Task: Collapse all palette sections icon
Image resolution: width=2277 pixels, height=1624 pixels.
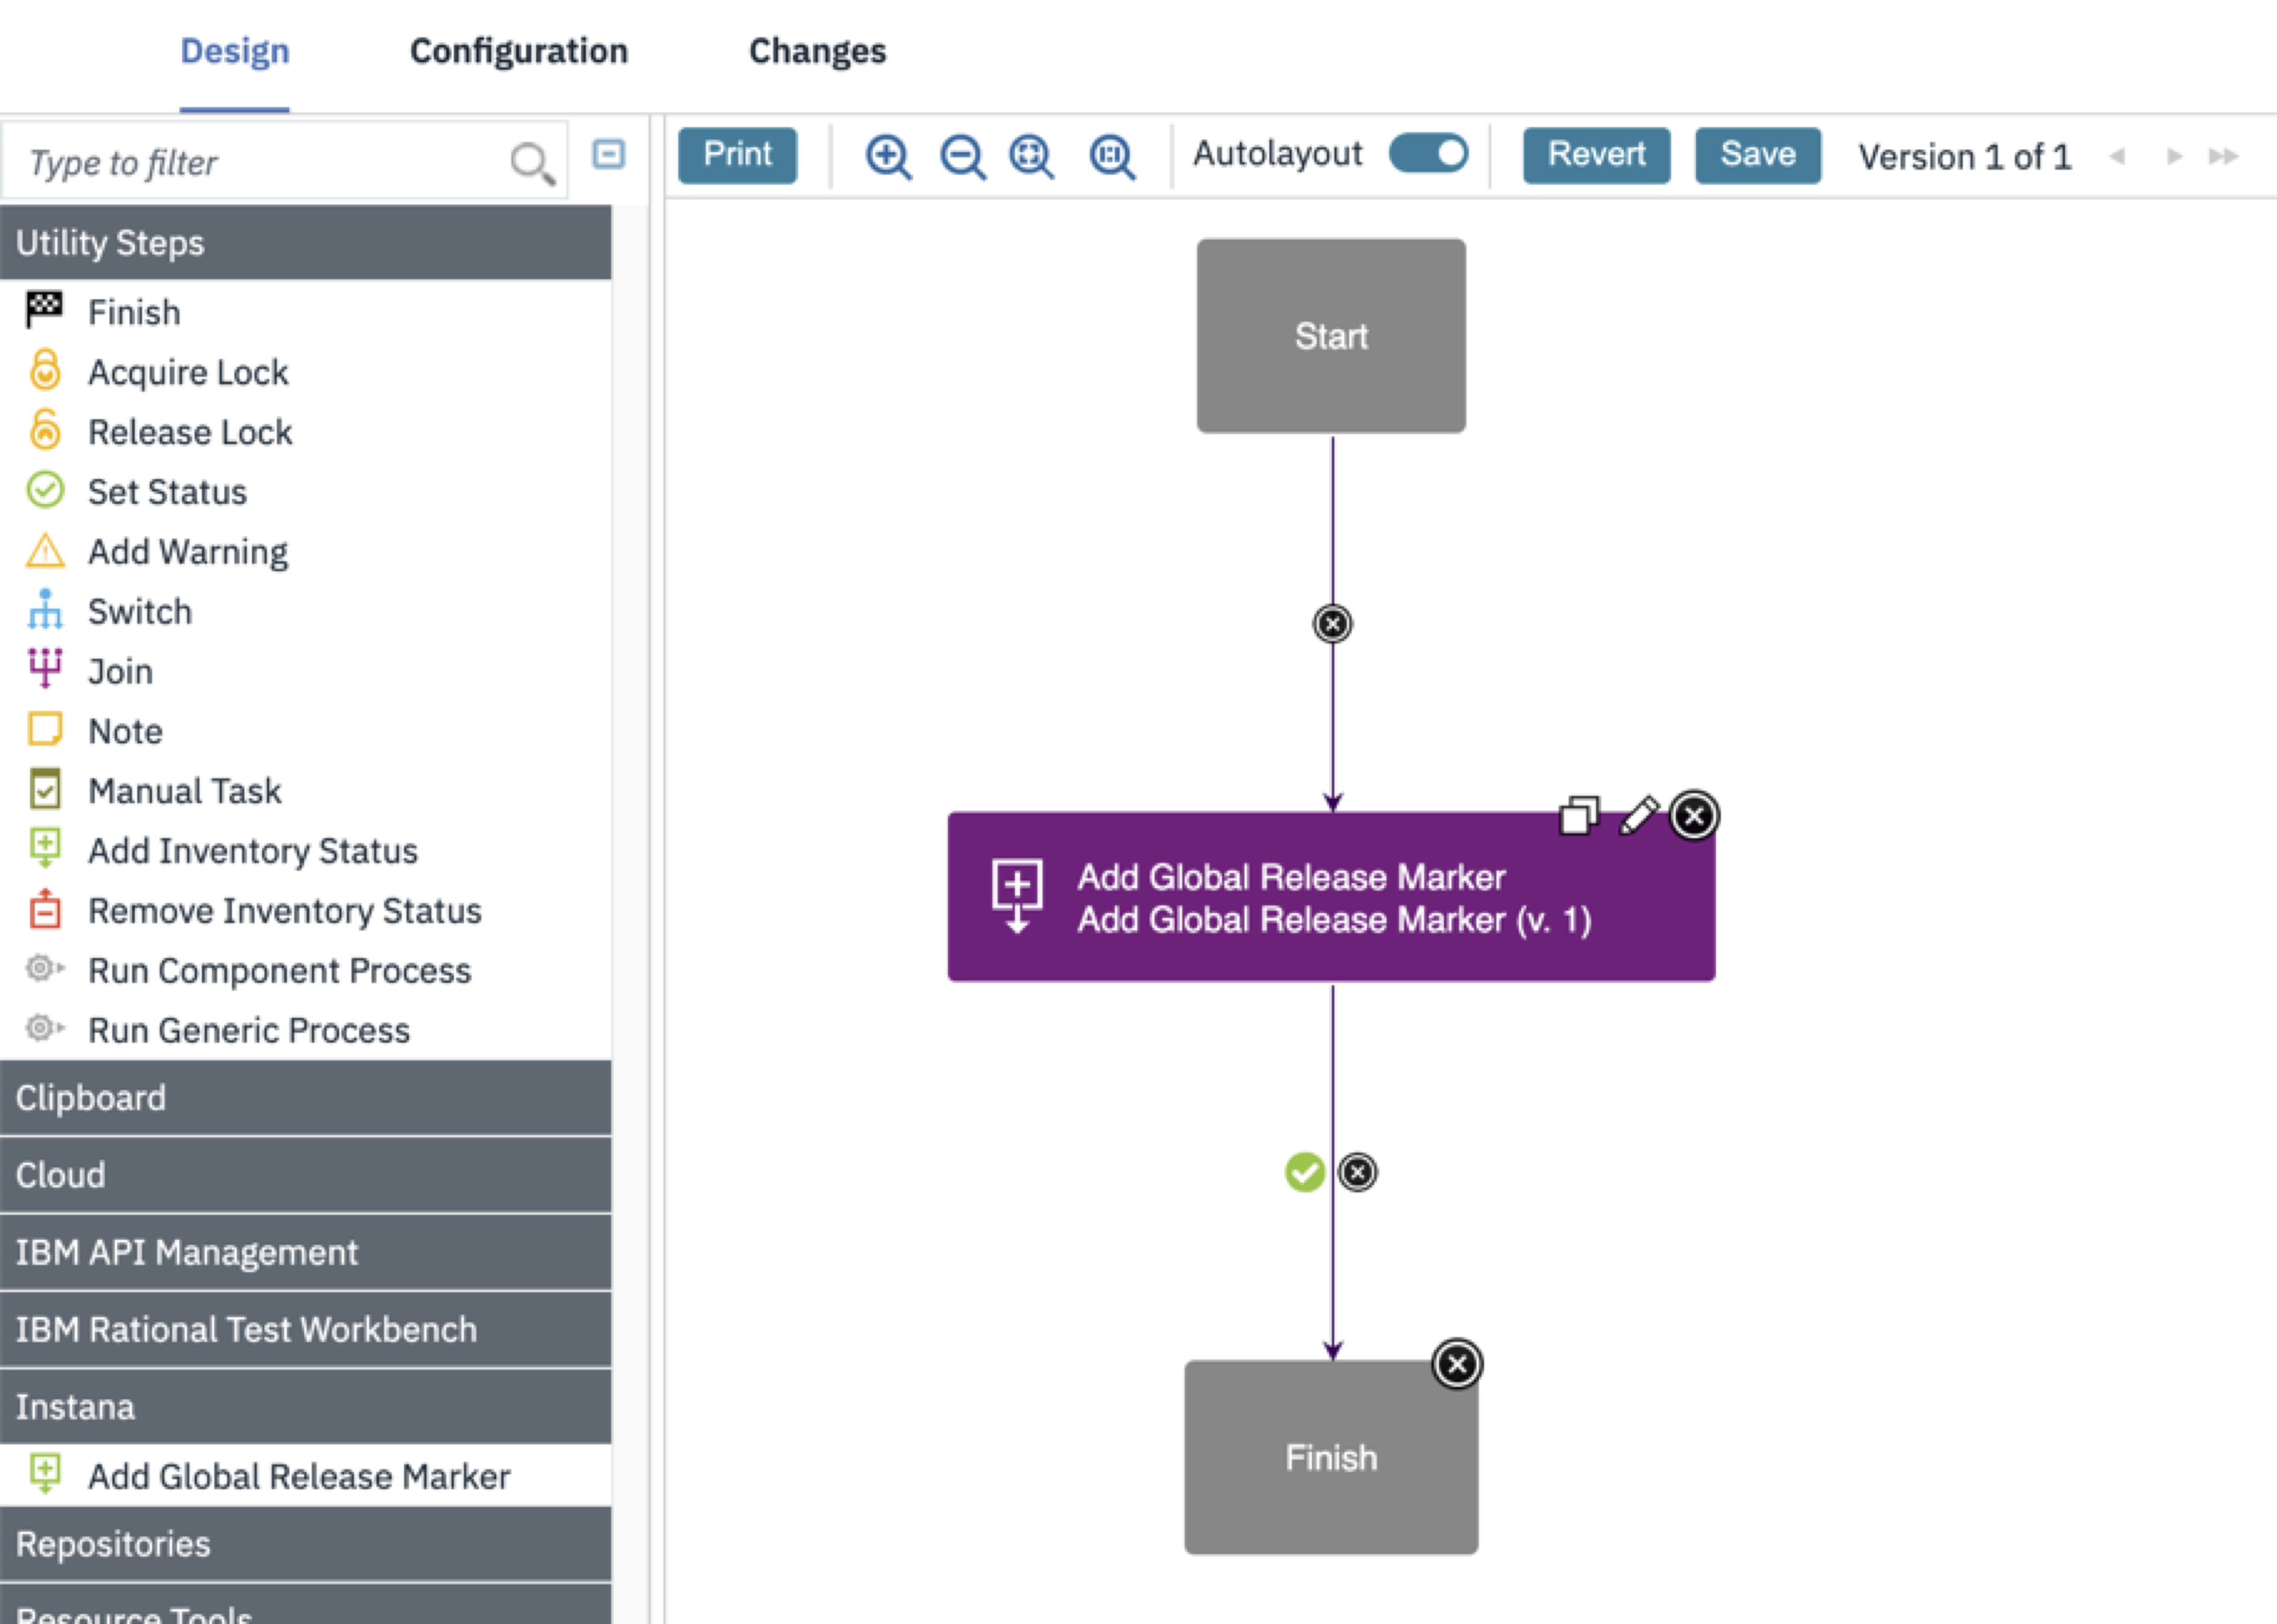Action: point(608,154)
